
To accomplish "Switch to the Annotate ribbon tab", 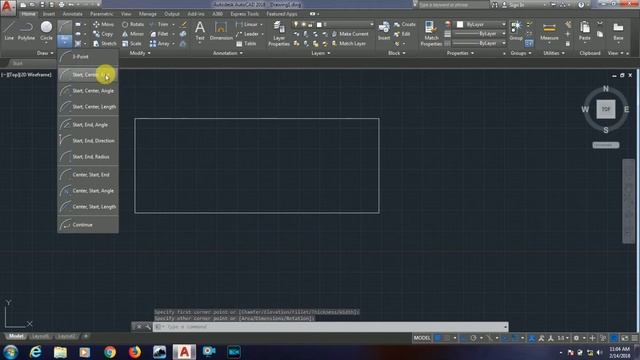I will pyautogui.click(x=72, y=14).
